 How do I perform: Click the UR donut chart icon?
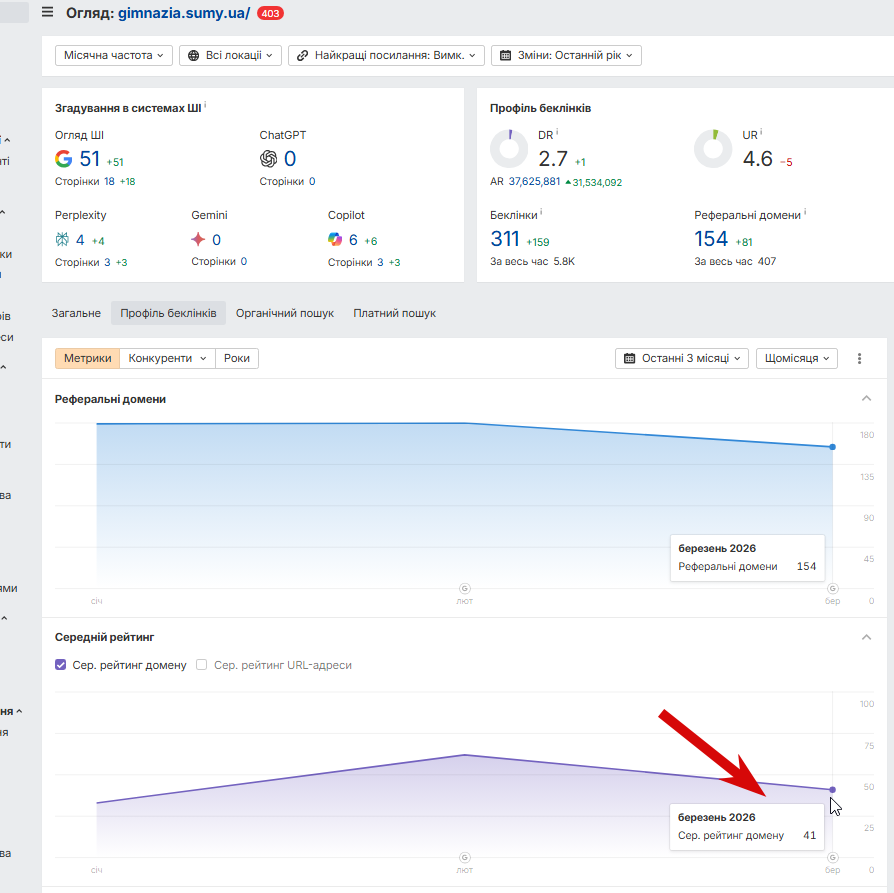[713, 149]
